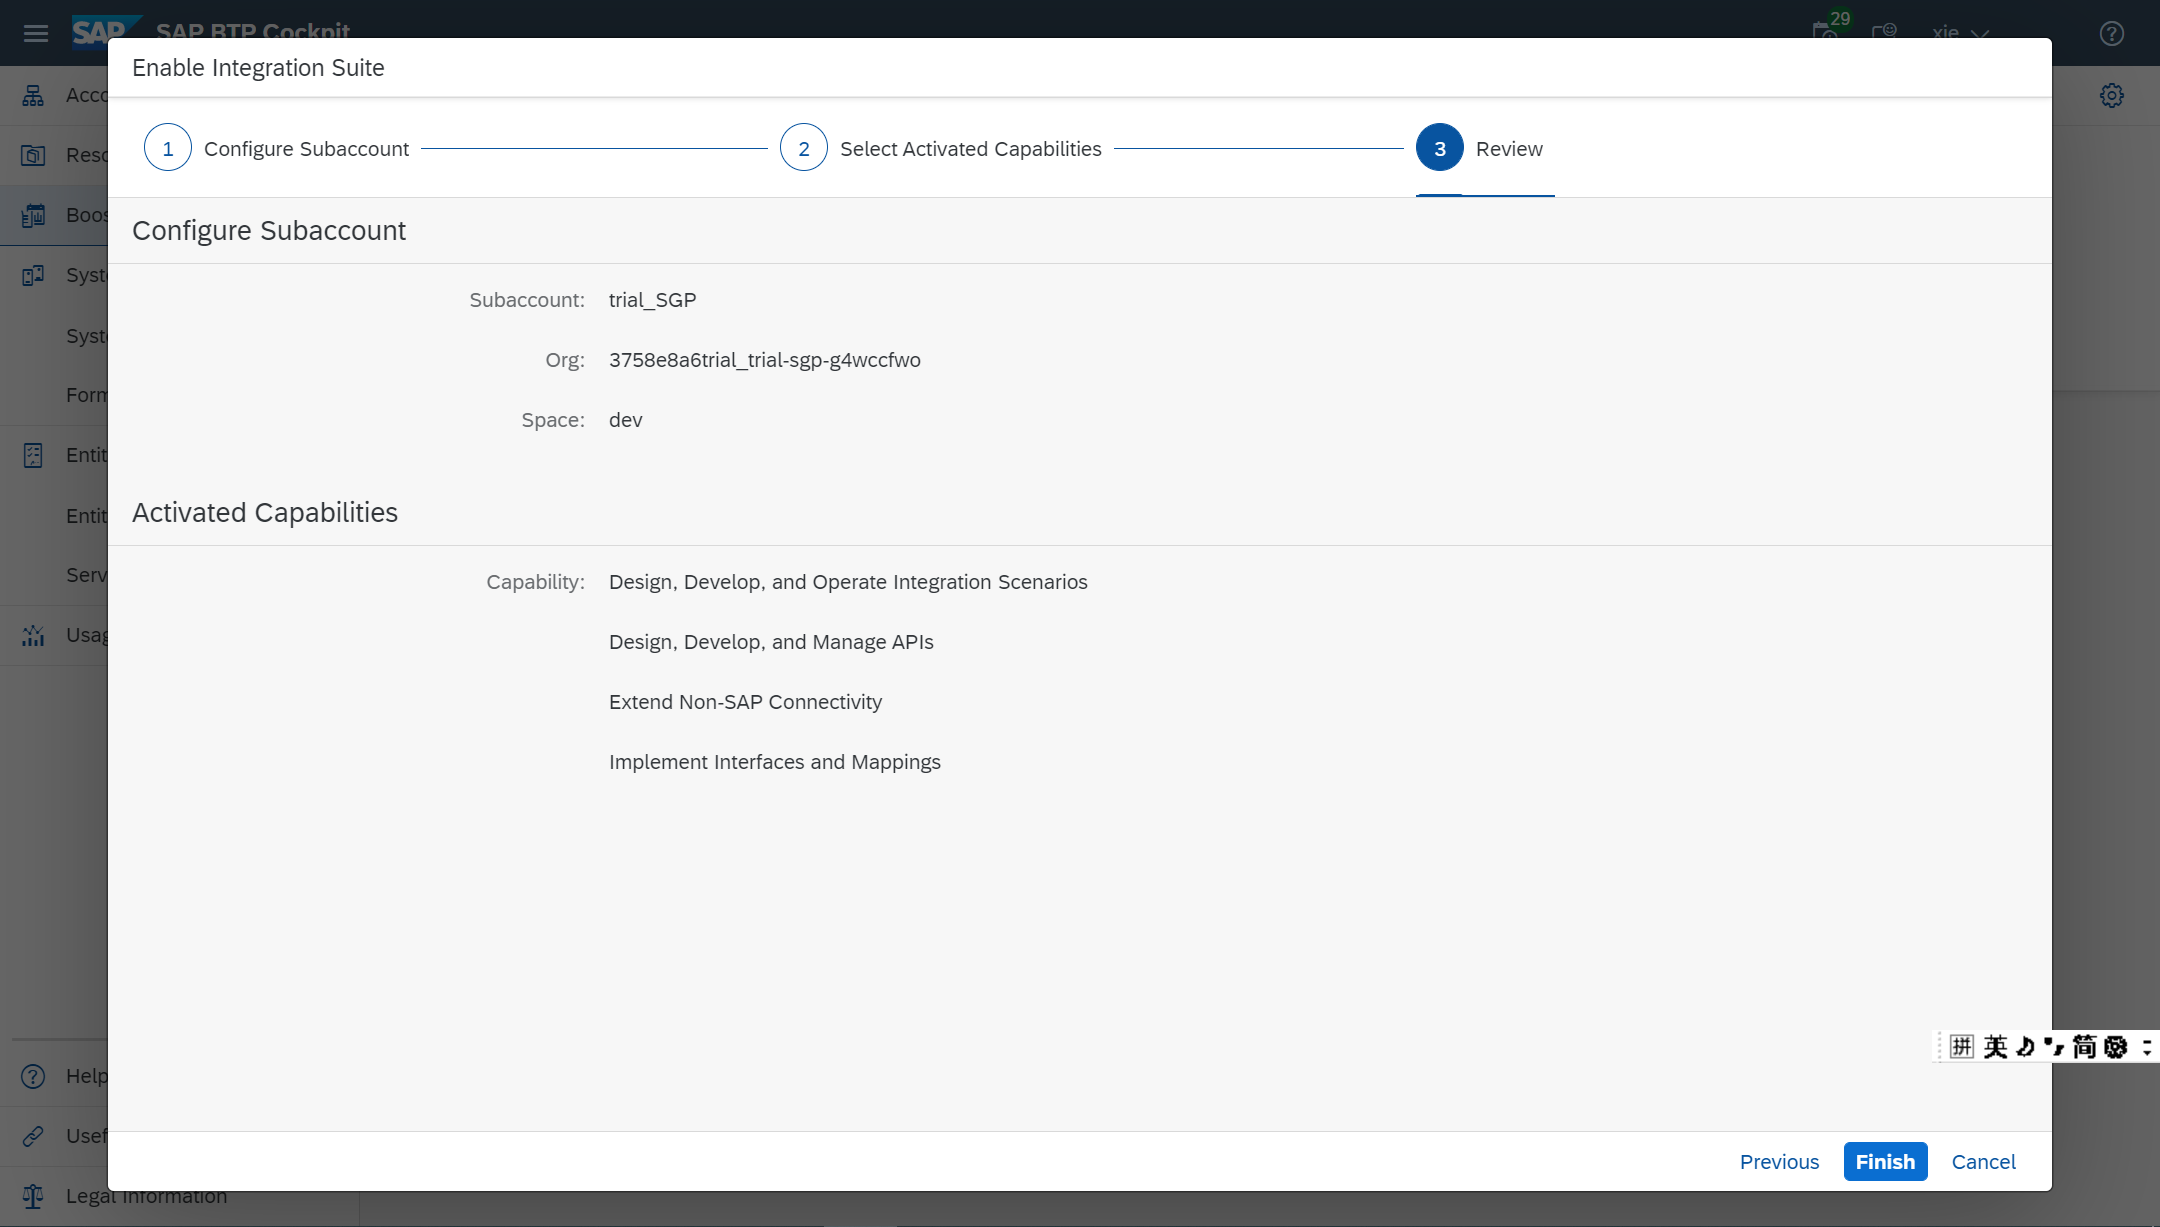Click the 'Activated Capabilities' section heading
2160x1227 pixels.
265,513
